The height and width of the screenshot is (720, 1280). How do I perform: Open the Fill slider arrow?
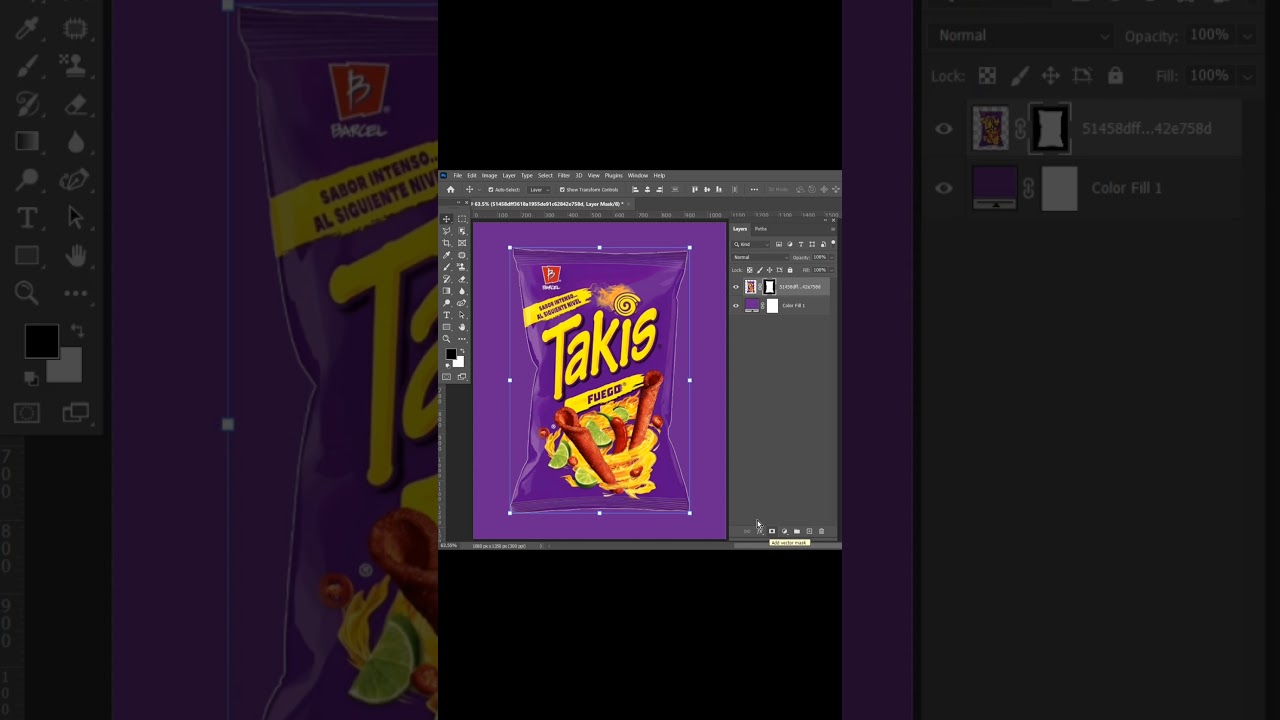pyautogui.click(x=832, y=270)
